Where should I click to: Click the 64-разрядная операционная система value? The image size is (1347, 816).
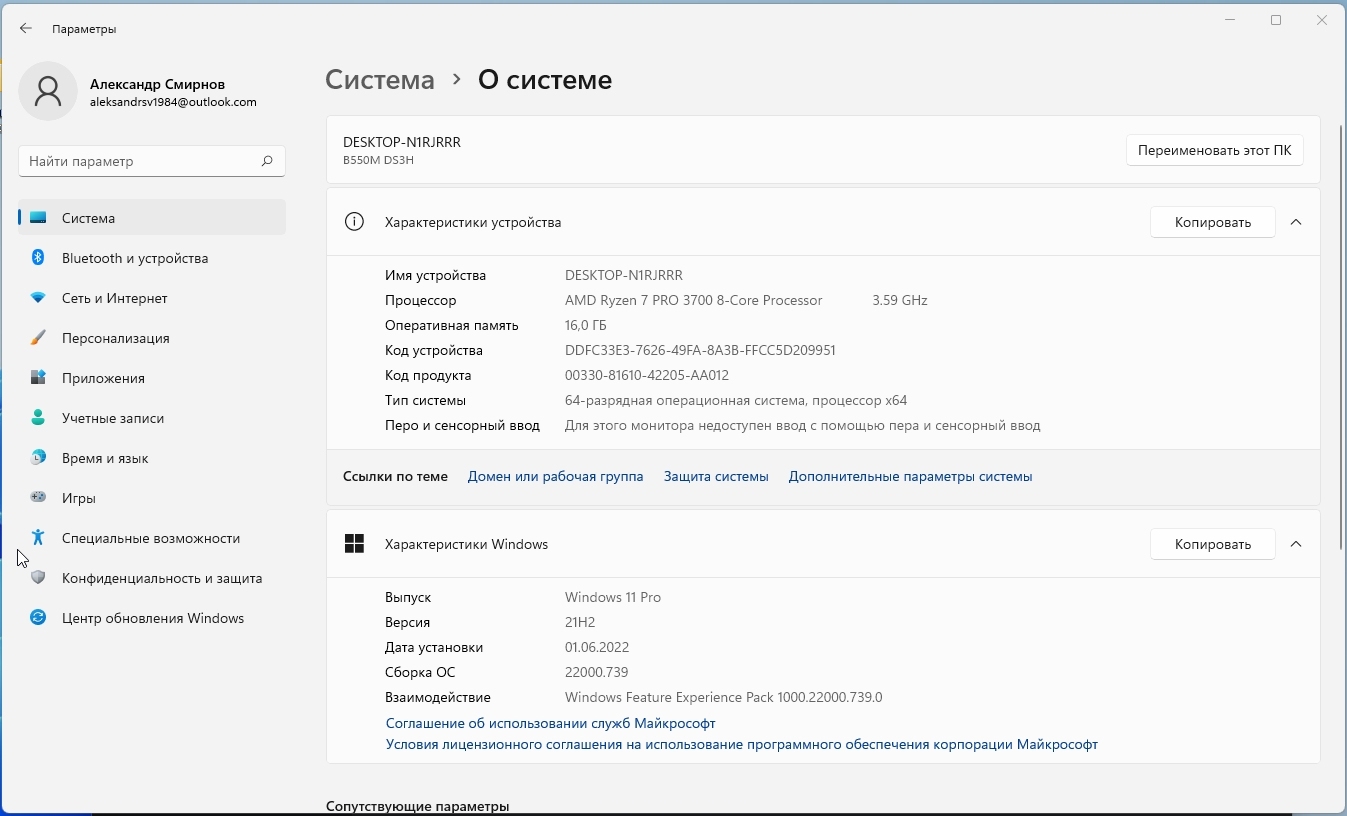click(x=736, y=401)
